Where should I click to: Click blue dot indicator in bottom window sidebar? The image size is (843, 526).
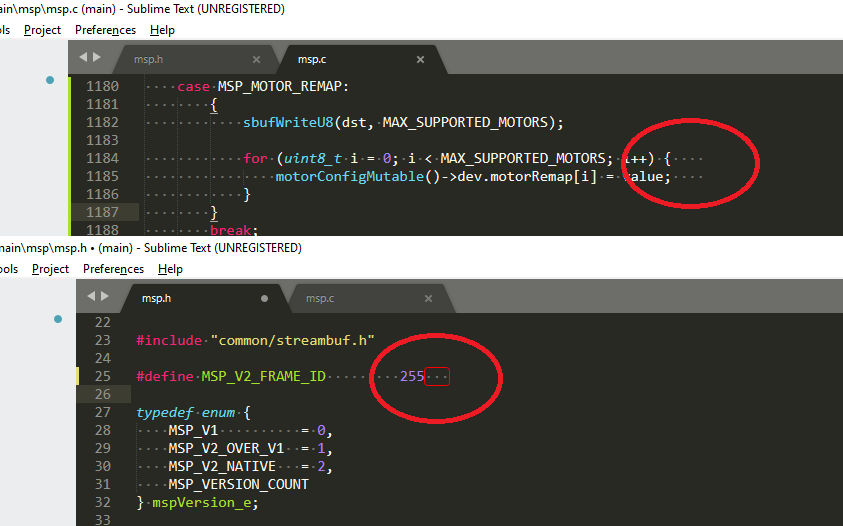[58, 319]
